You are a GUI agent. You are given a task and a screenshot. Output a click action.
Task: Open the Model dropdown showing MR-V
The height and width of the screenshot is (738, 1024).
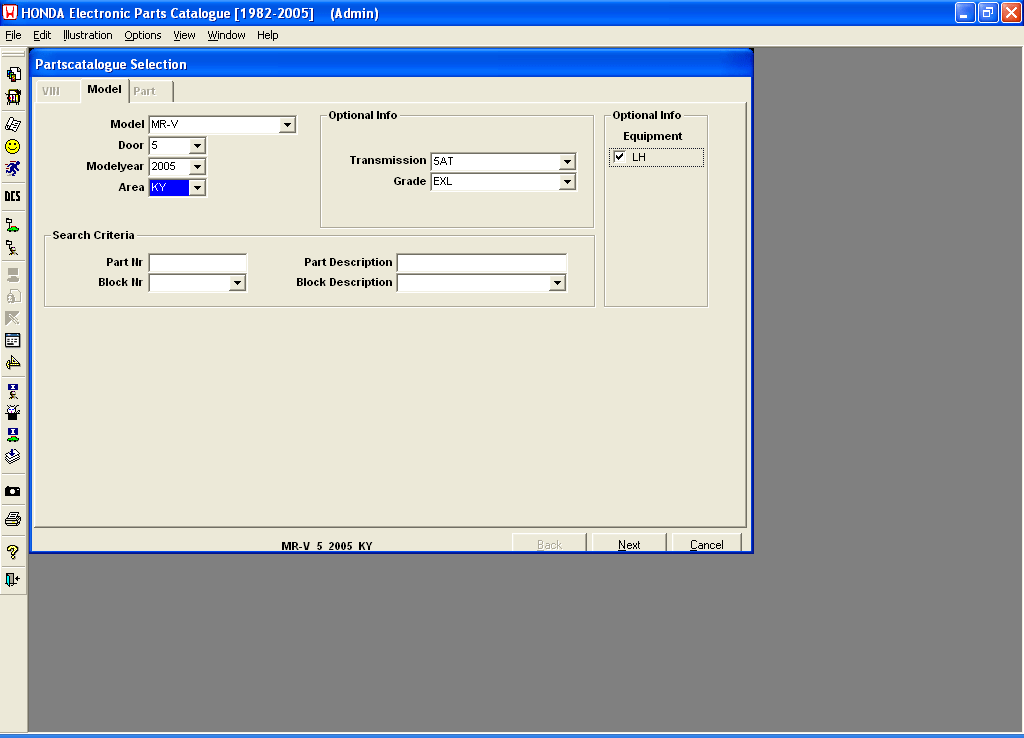(287, 125)
